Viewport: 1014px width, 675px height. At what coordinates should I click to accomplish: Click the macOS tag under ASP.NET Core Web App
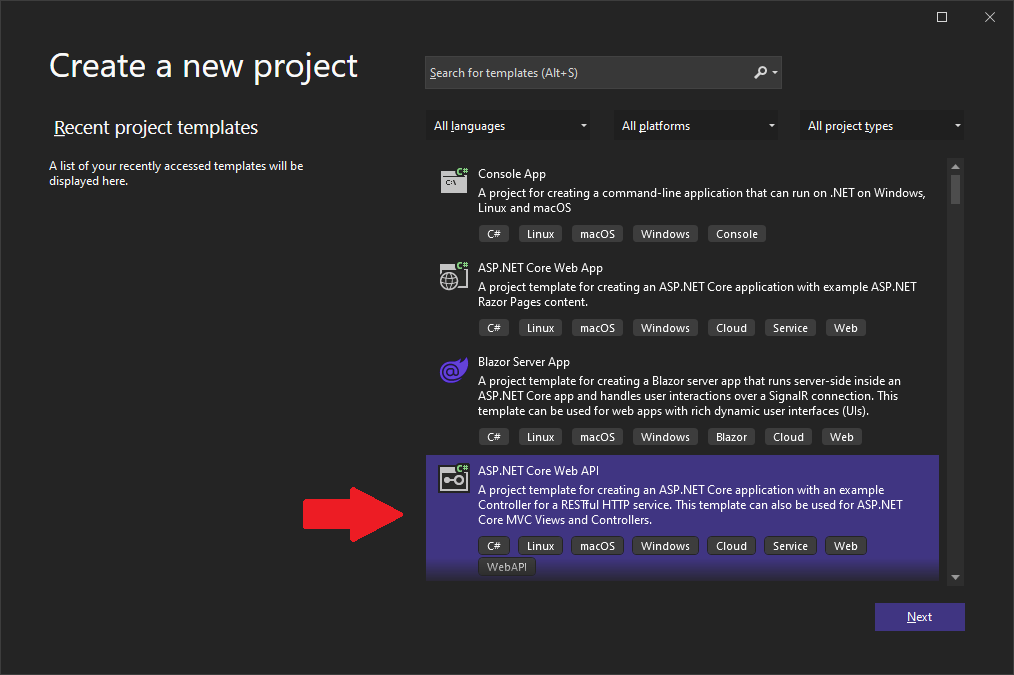coord(597,327)
